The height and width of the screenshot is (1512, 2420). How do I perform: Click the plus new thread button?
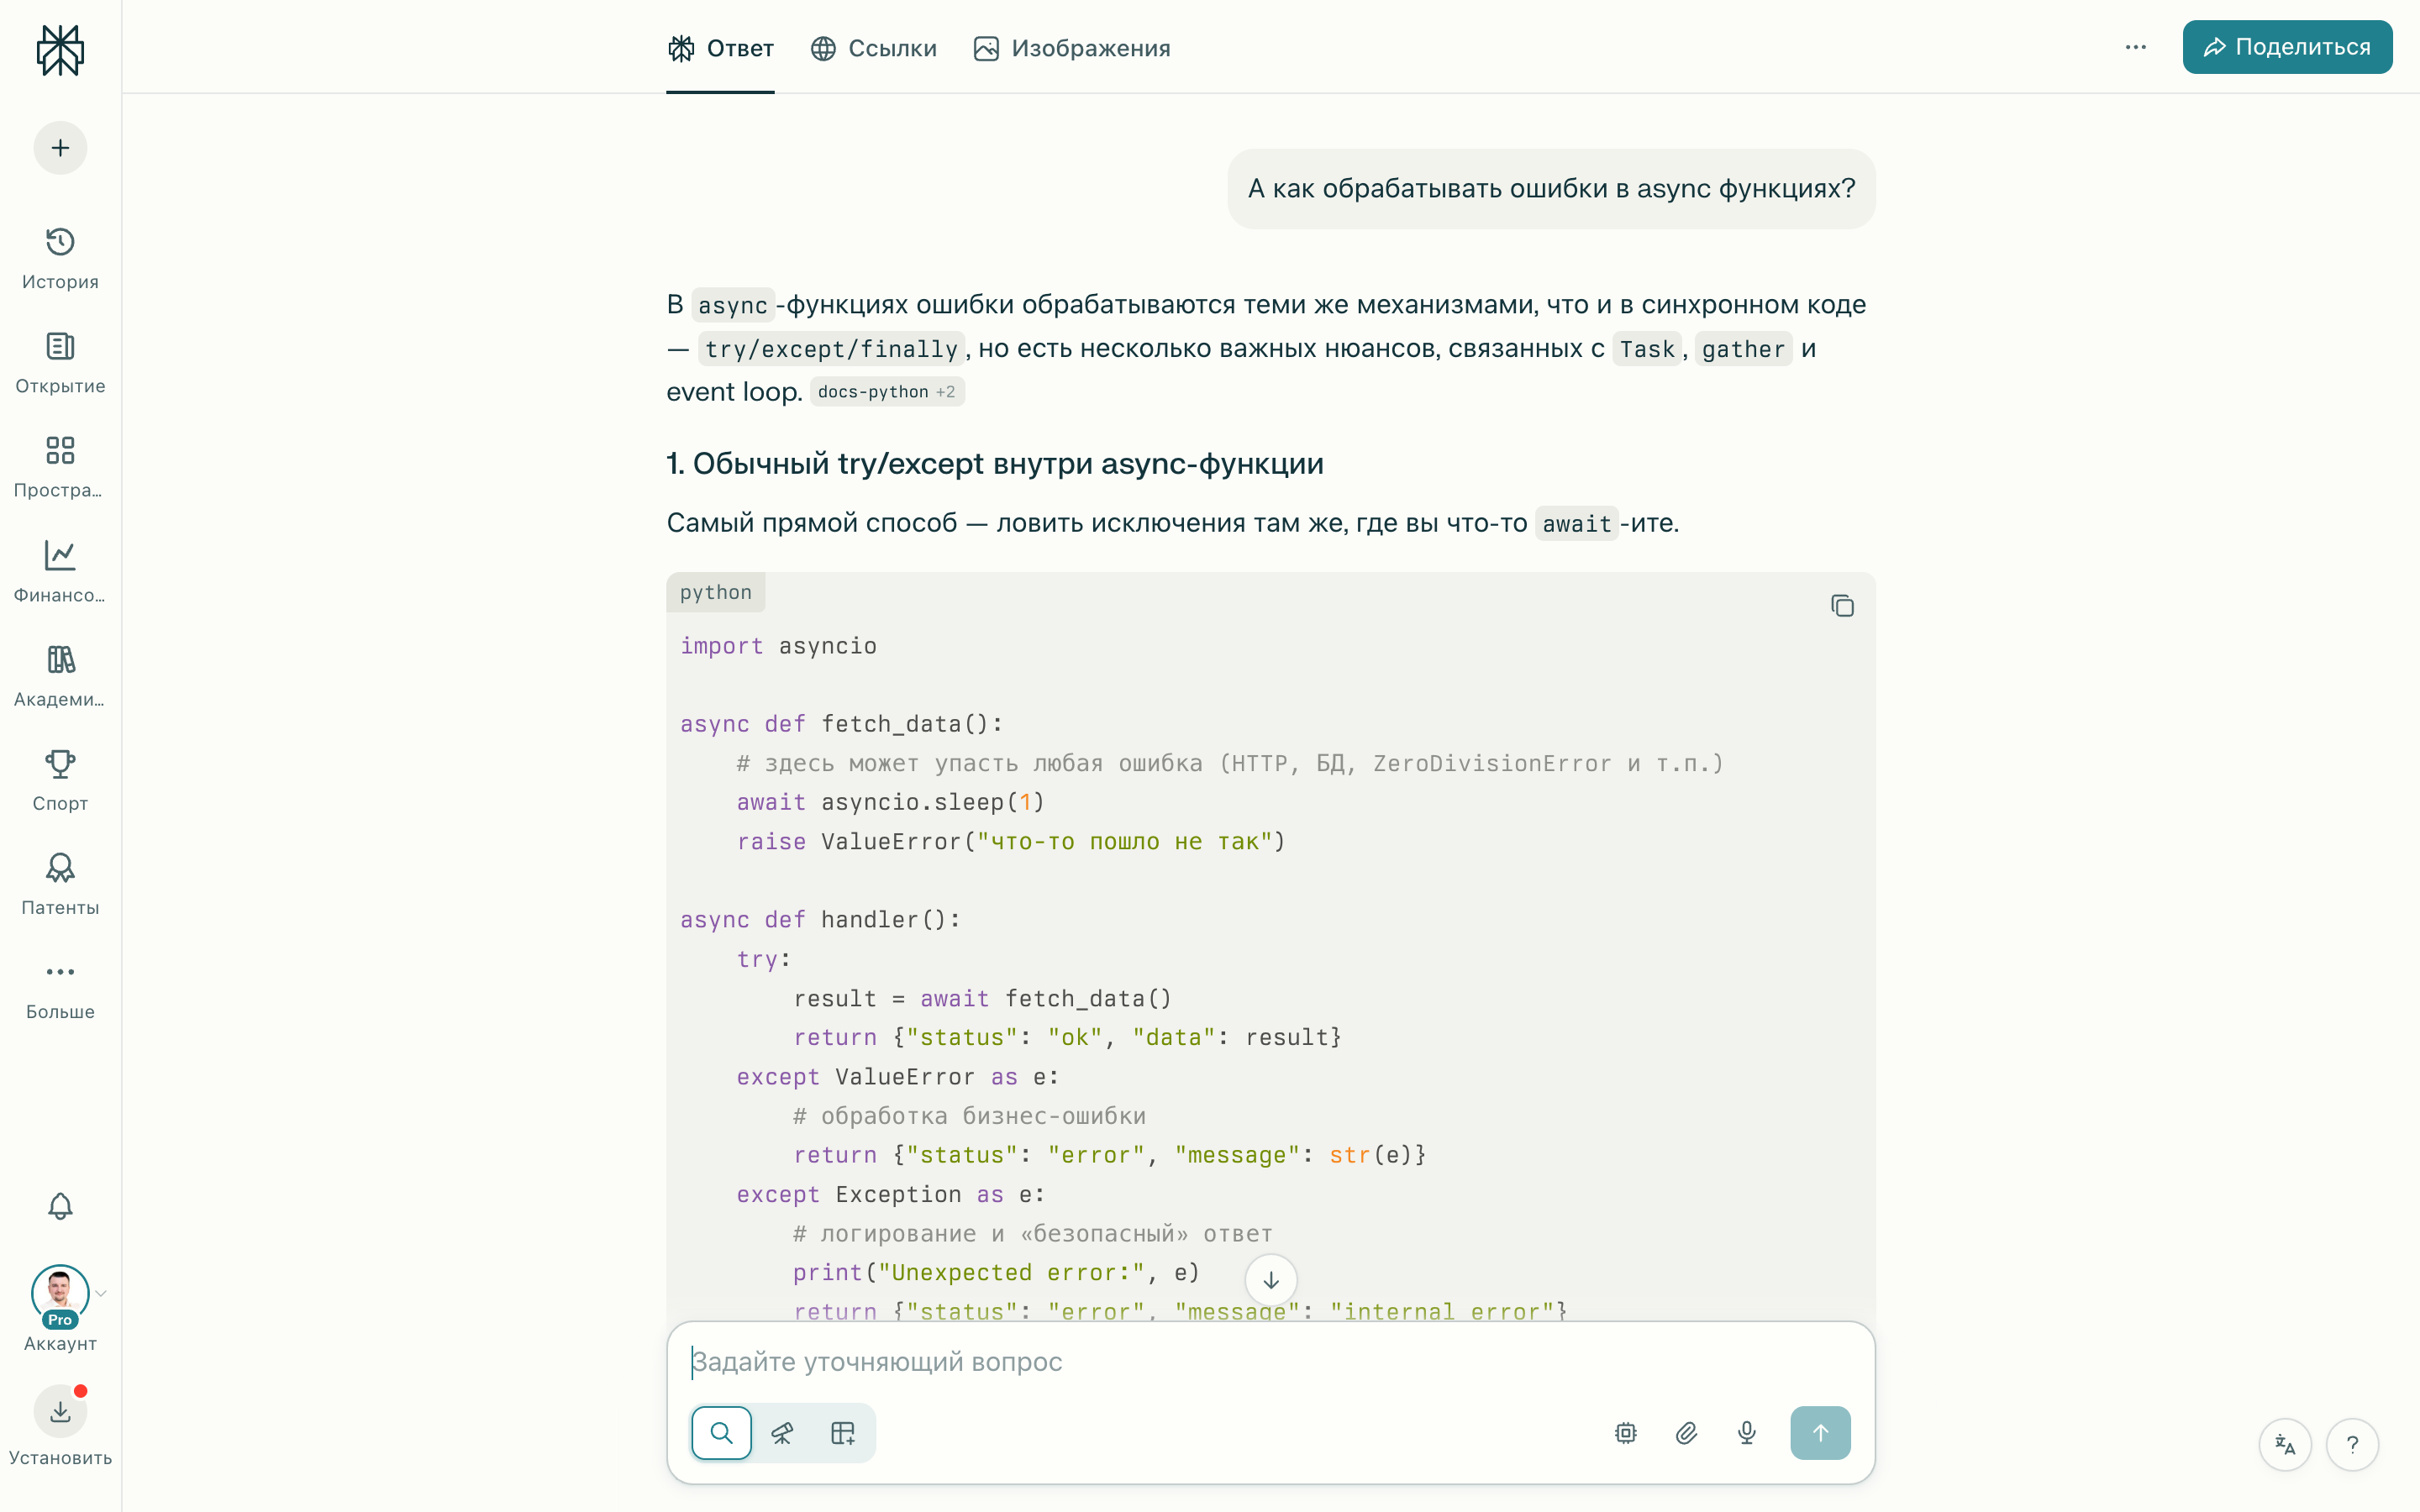point(60,148)
